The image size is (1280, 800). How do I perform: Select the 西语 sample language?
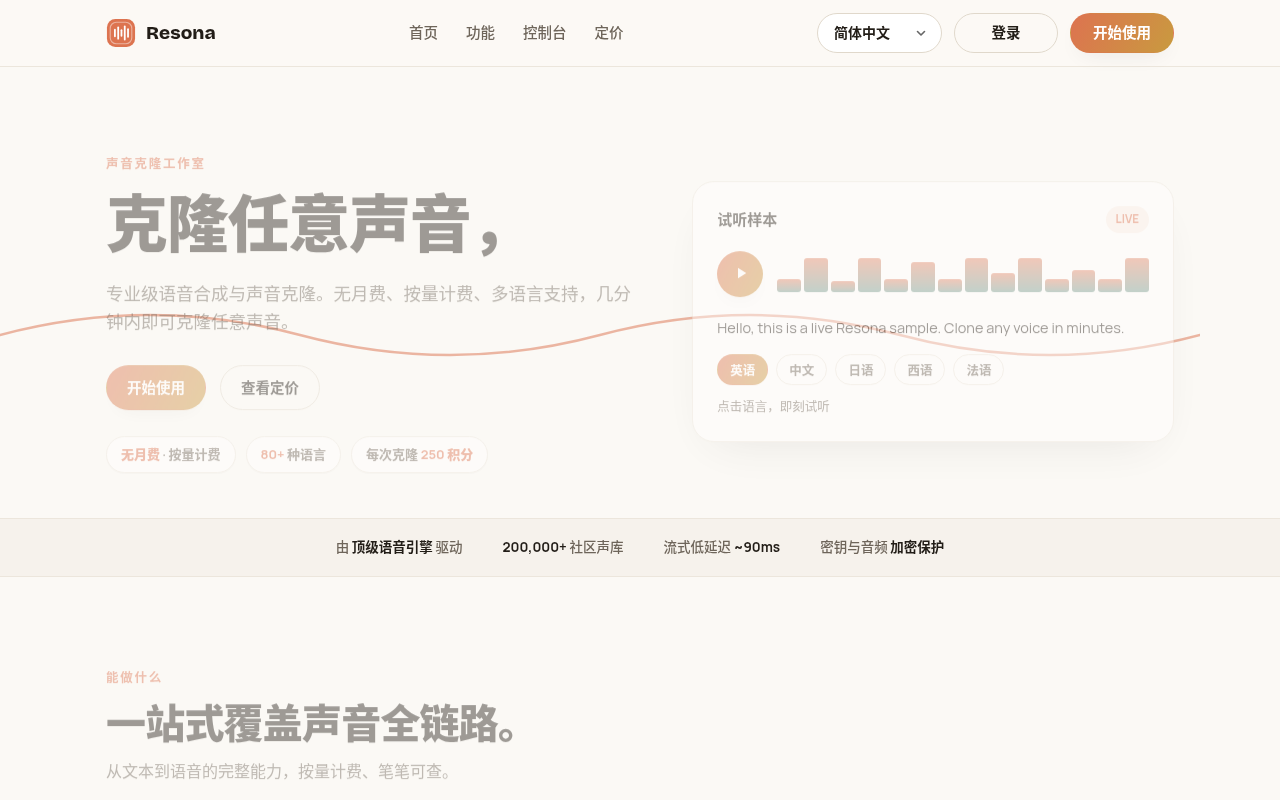(x=919, y=370)
